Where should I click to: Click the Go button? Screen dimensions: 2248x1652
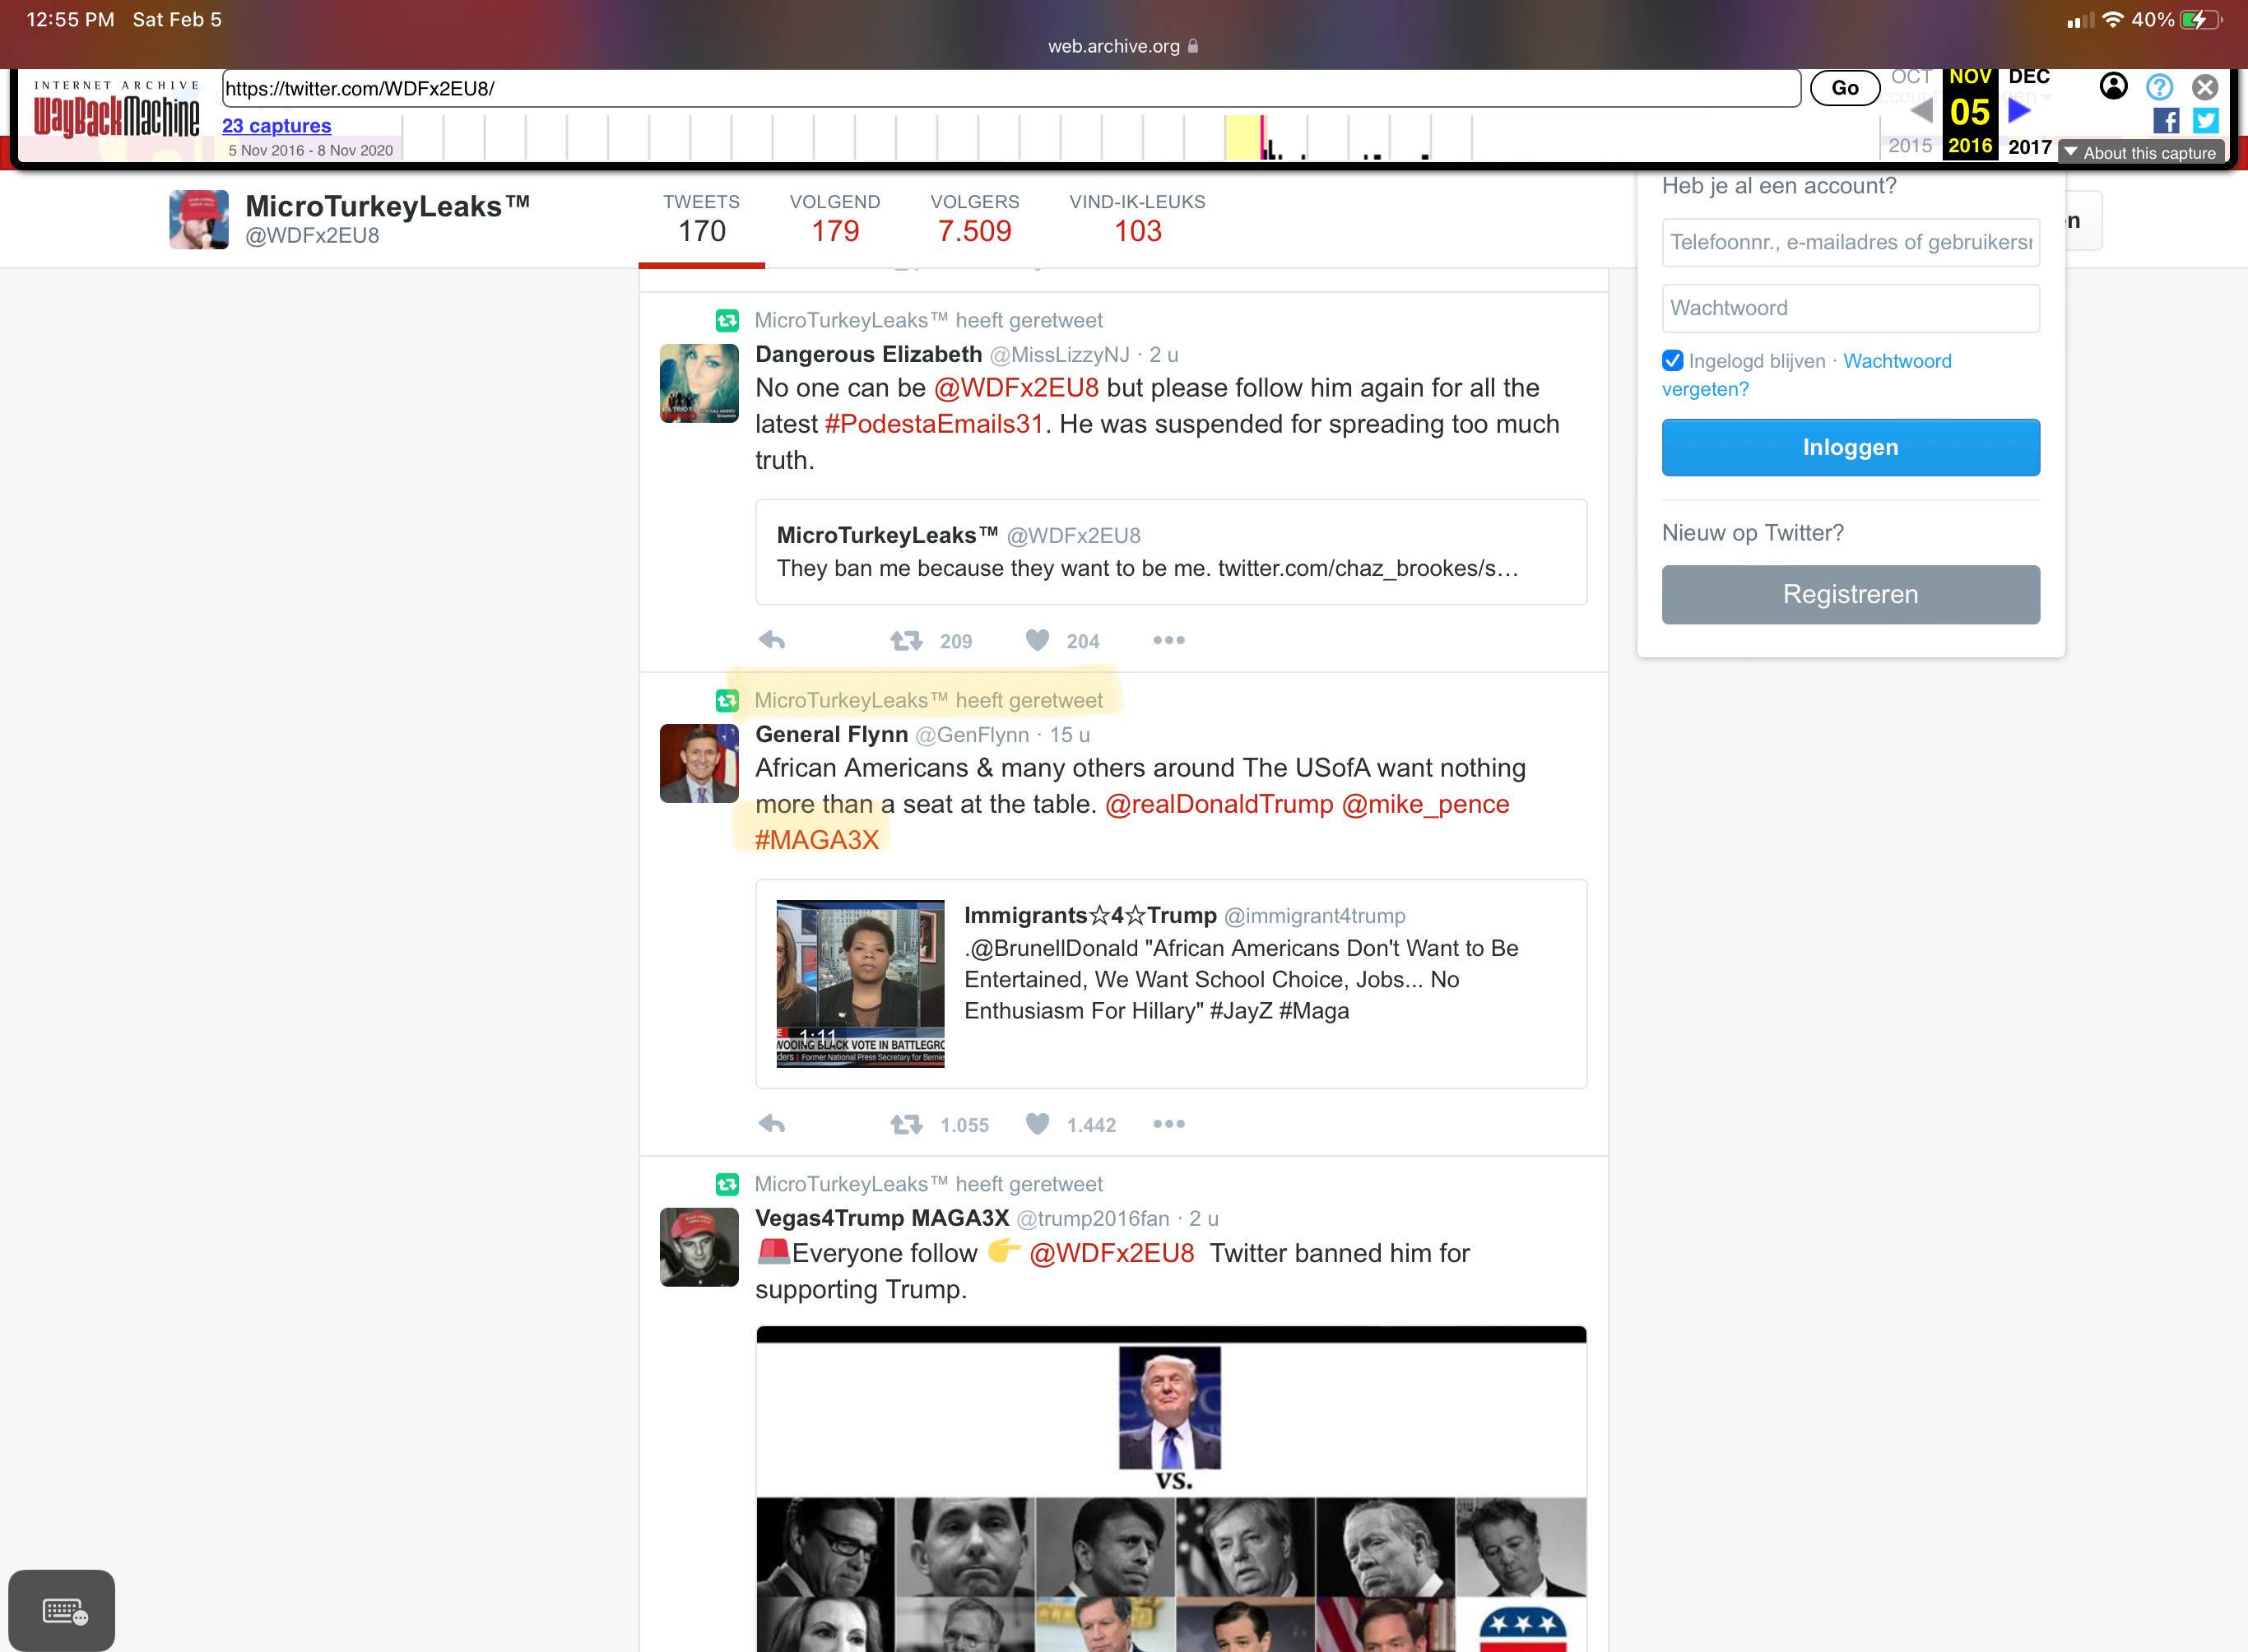(x=1845, y=88)
